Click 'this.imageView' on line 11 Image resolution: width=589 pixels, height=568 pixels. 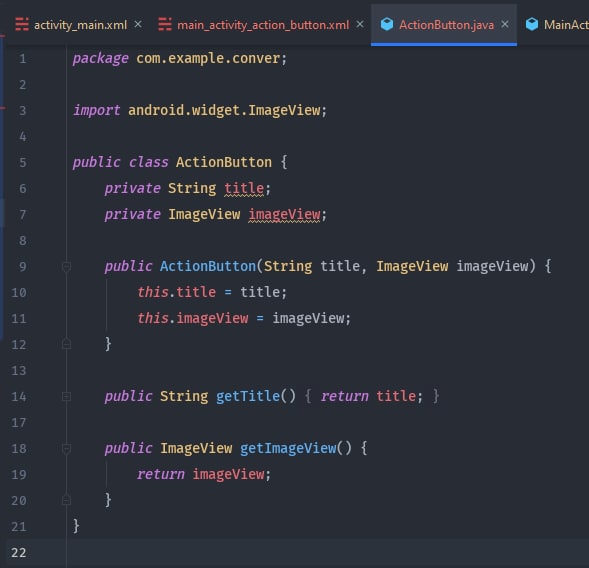[x=192, y=319]
